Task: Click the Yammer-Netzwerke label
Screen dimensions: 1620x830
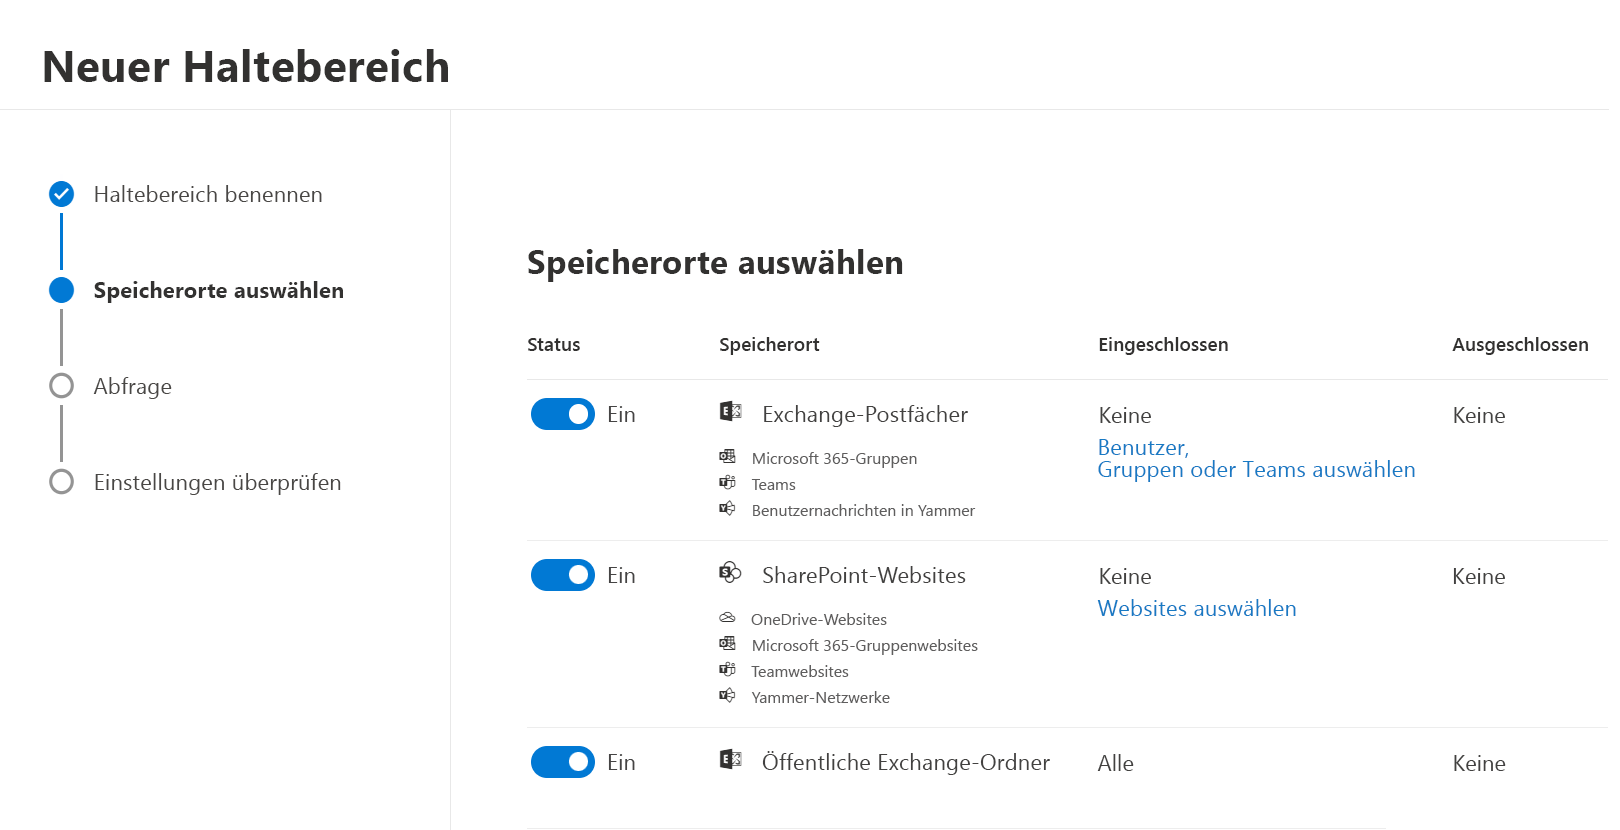Action: pyautogui.click(x=820, y=697)
